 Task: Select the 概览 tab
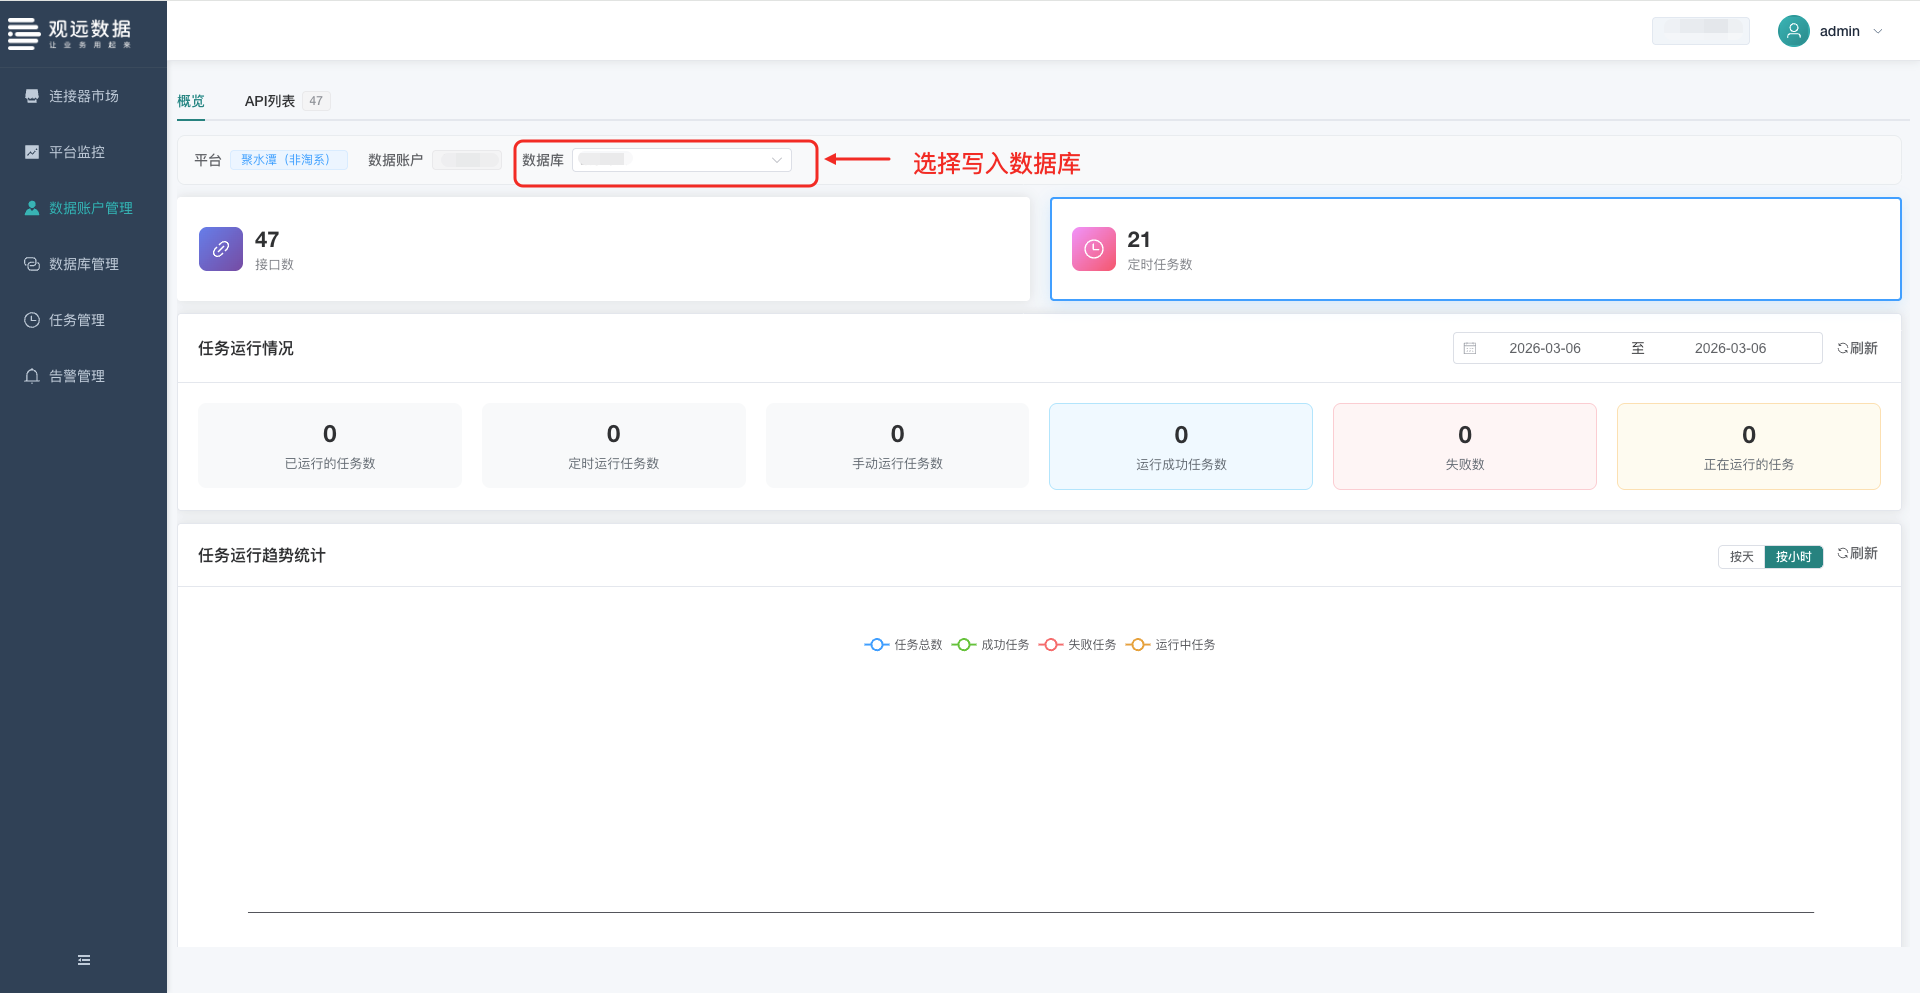tap(191, 101)
